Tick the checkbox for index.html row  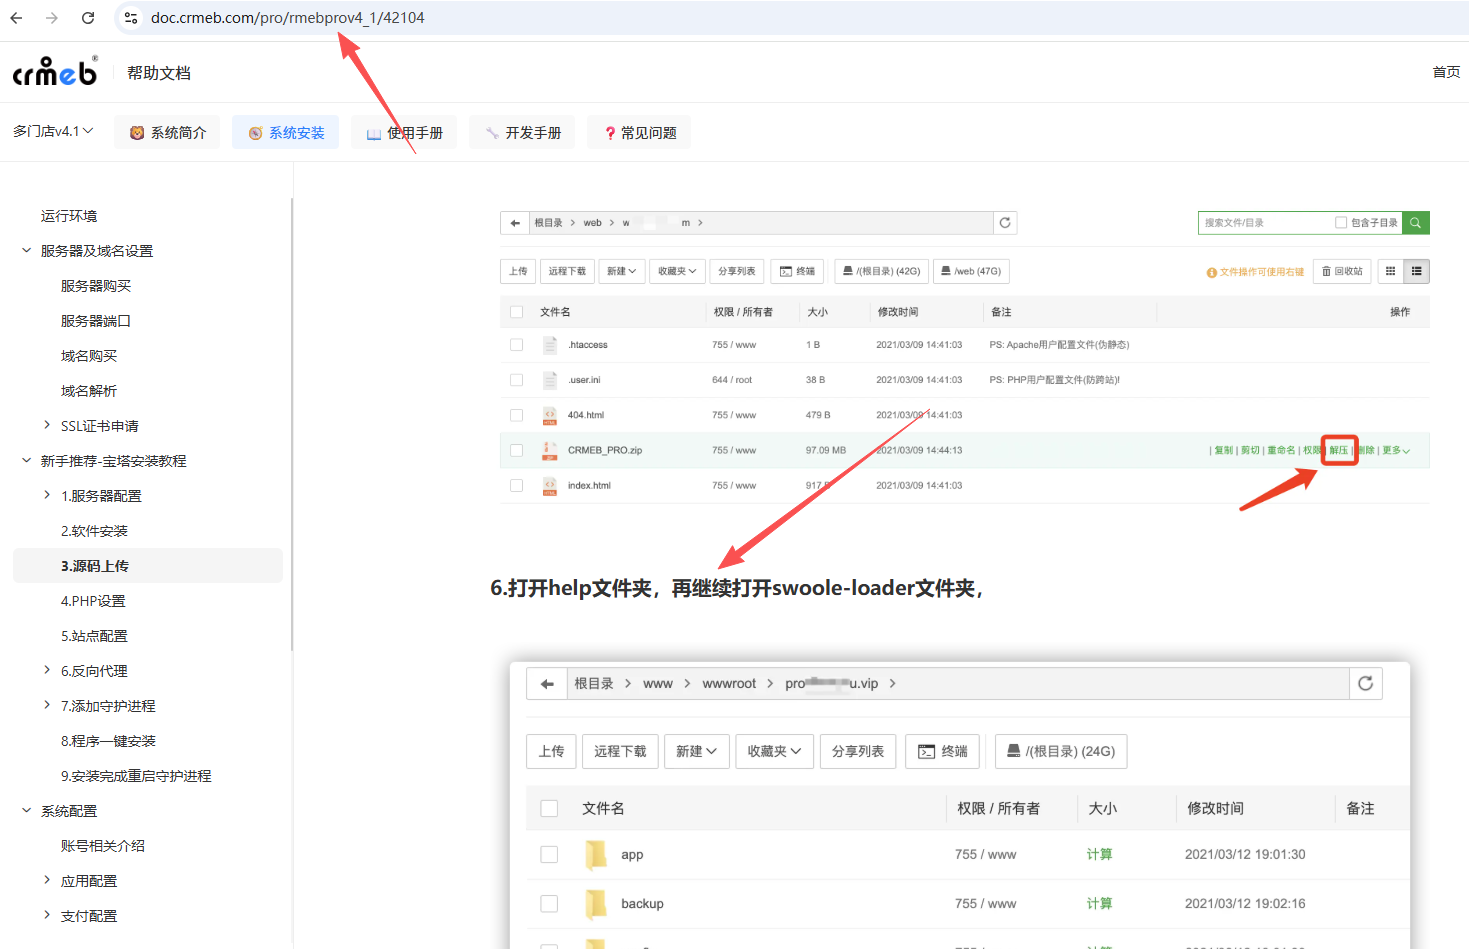click(516, 486)
